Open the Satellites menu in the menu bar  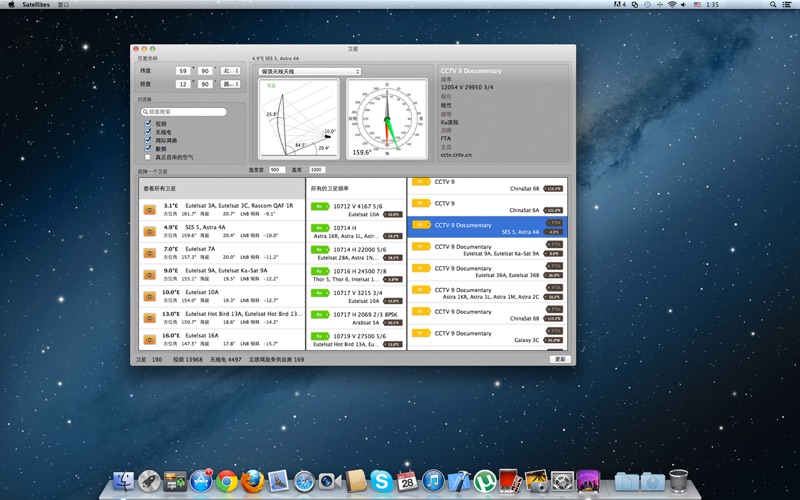click(36, 4)
